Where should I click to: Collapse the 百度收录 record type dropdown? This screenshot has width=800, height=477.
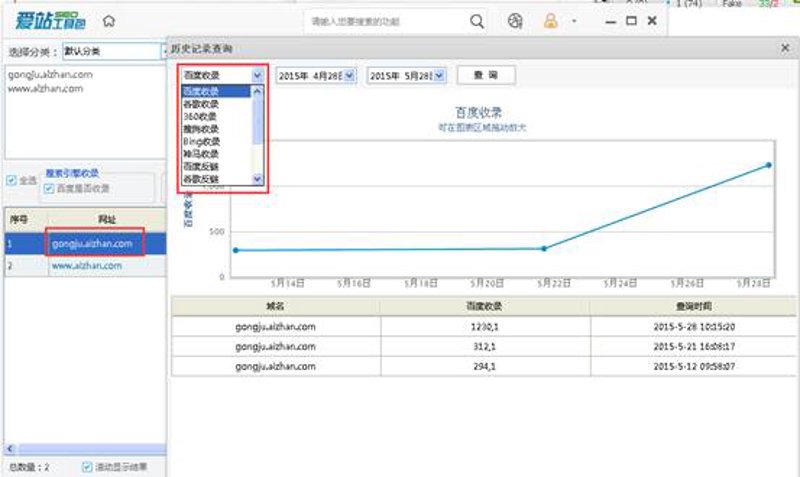pyautogui.click(x=257, y=76)
